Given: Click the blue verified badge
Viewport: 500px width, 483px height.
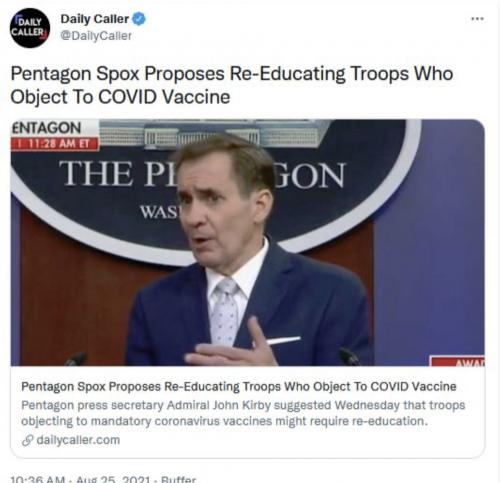Looking at the screenshot, I should click(x=139, y=19).
